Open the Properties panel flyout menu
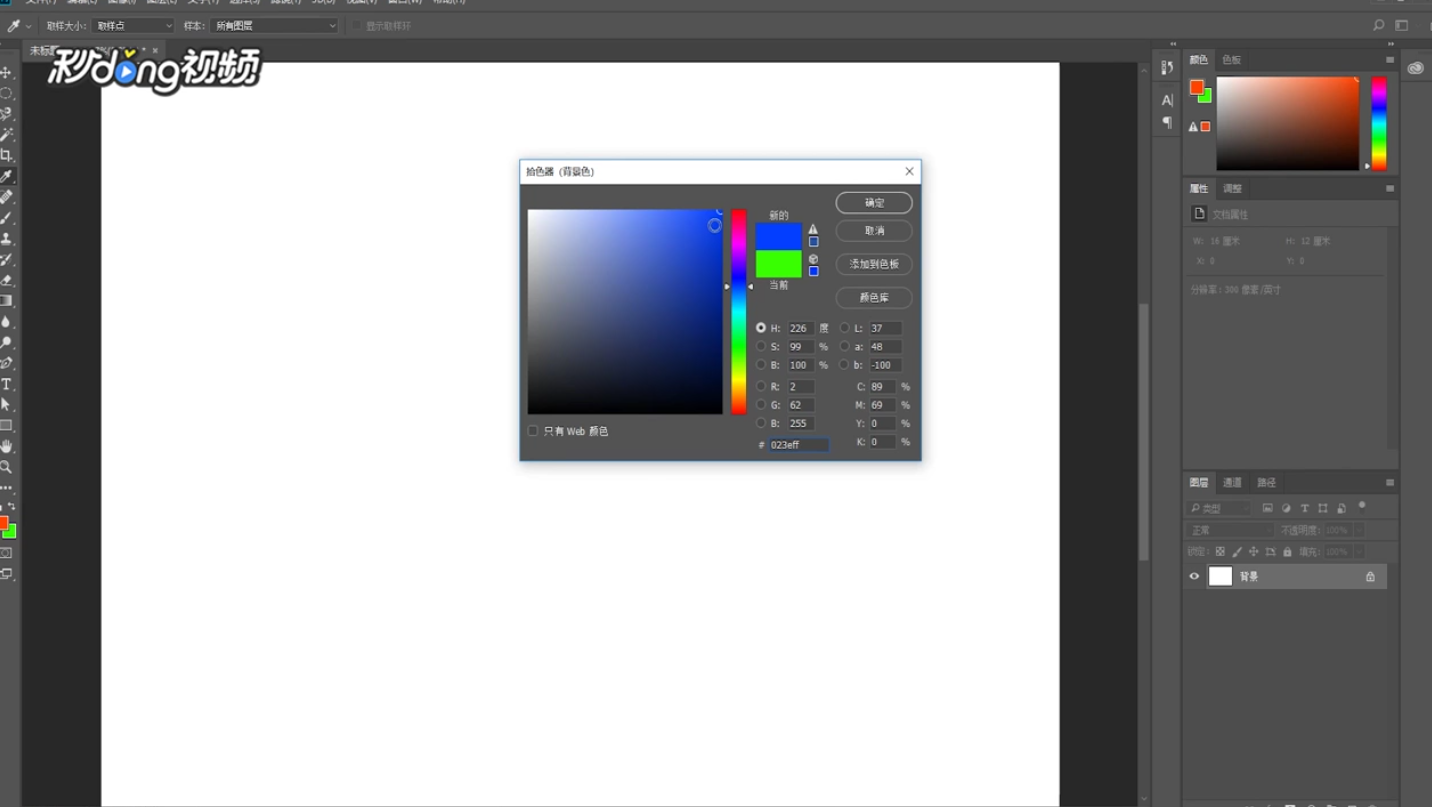Image resolution: width=1432 pixels, height=807 pixels. coord(1390,188)
